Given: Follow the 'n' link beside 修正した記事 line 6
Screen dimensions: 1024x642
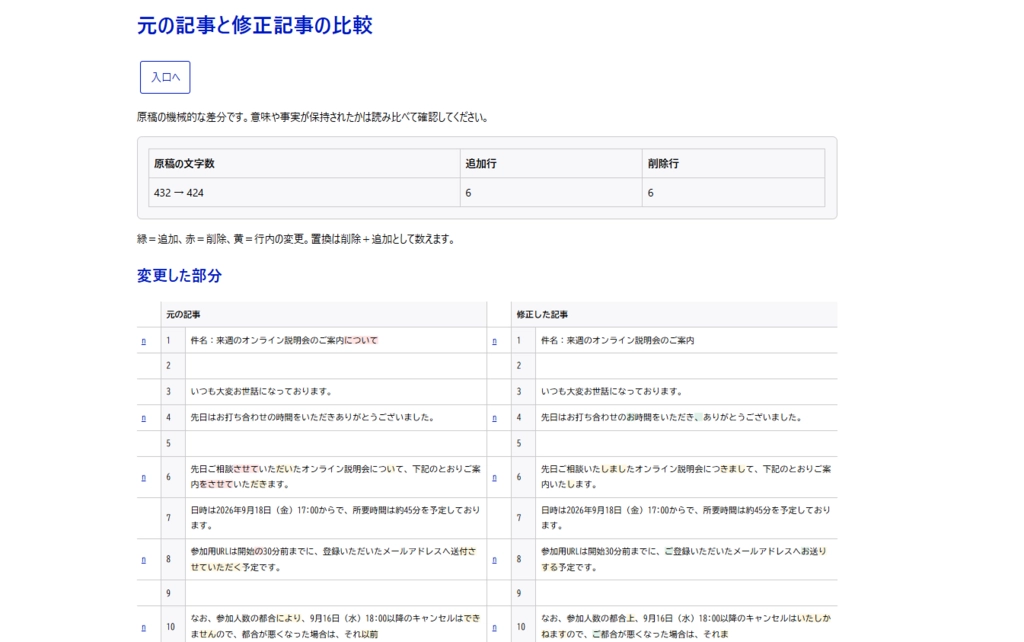Looking at the screenshot, I should [x=494, y=478].
